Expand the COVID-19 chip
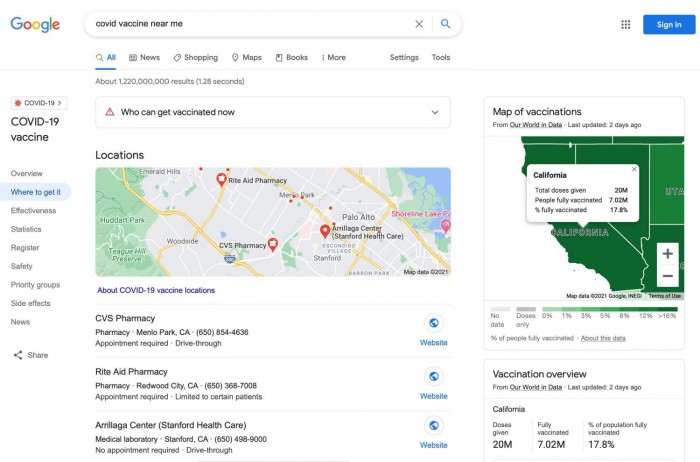700x462 pixels. pos(39,103)
